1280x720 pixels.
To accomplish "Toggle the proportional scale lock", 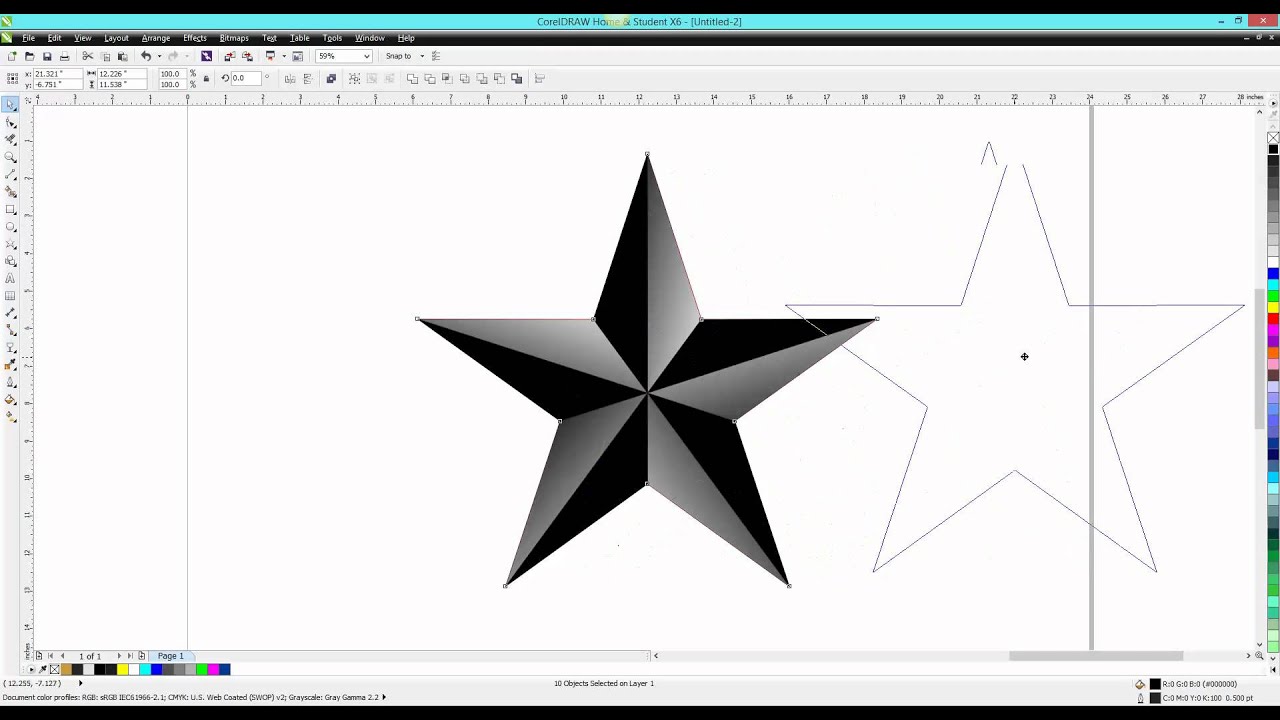I will (206, 78).
